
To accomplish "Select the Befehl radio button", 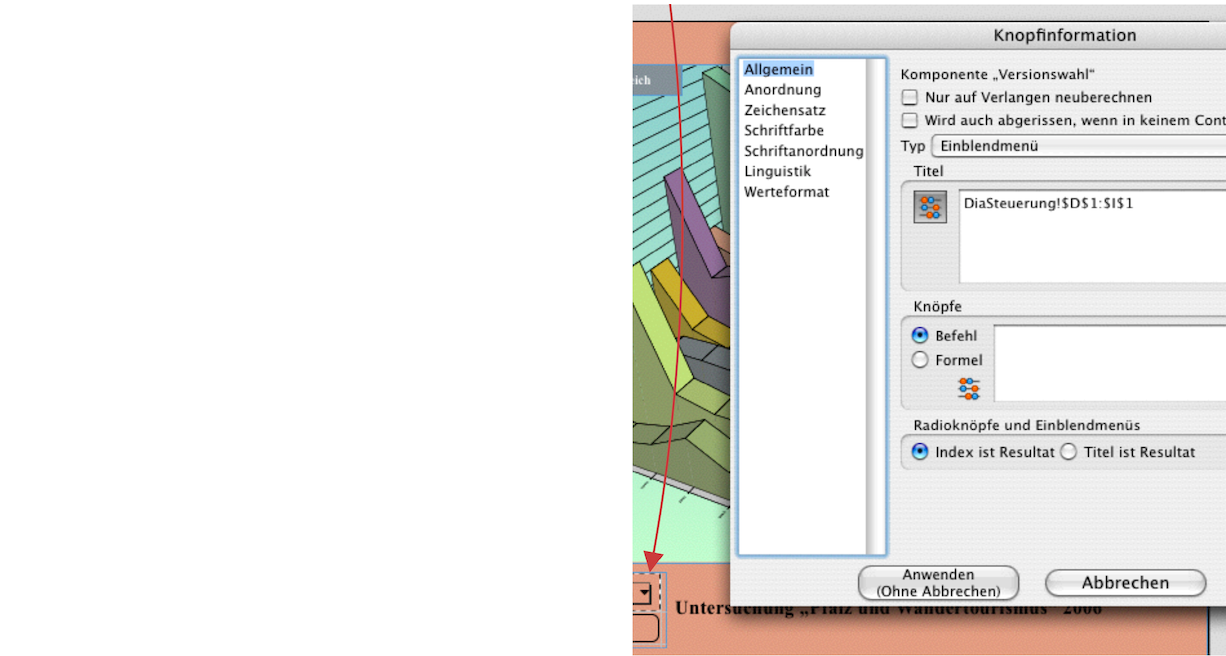I will [x=920, y=336].
